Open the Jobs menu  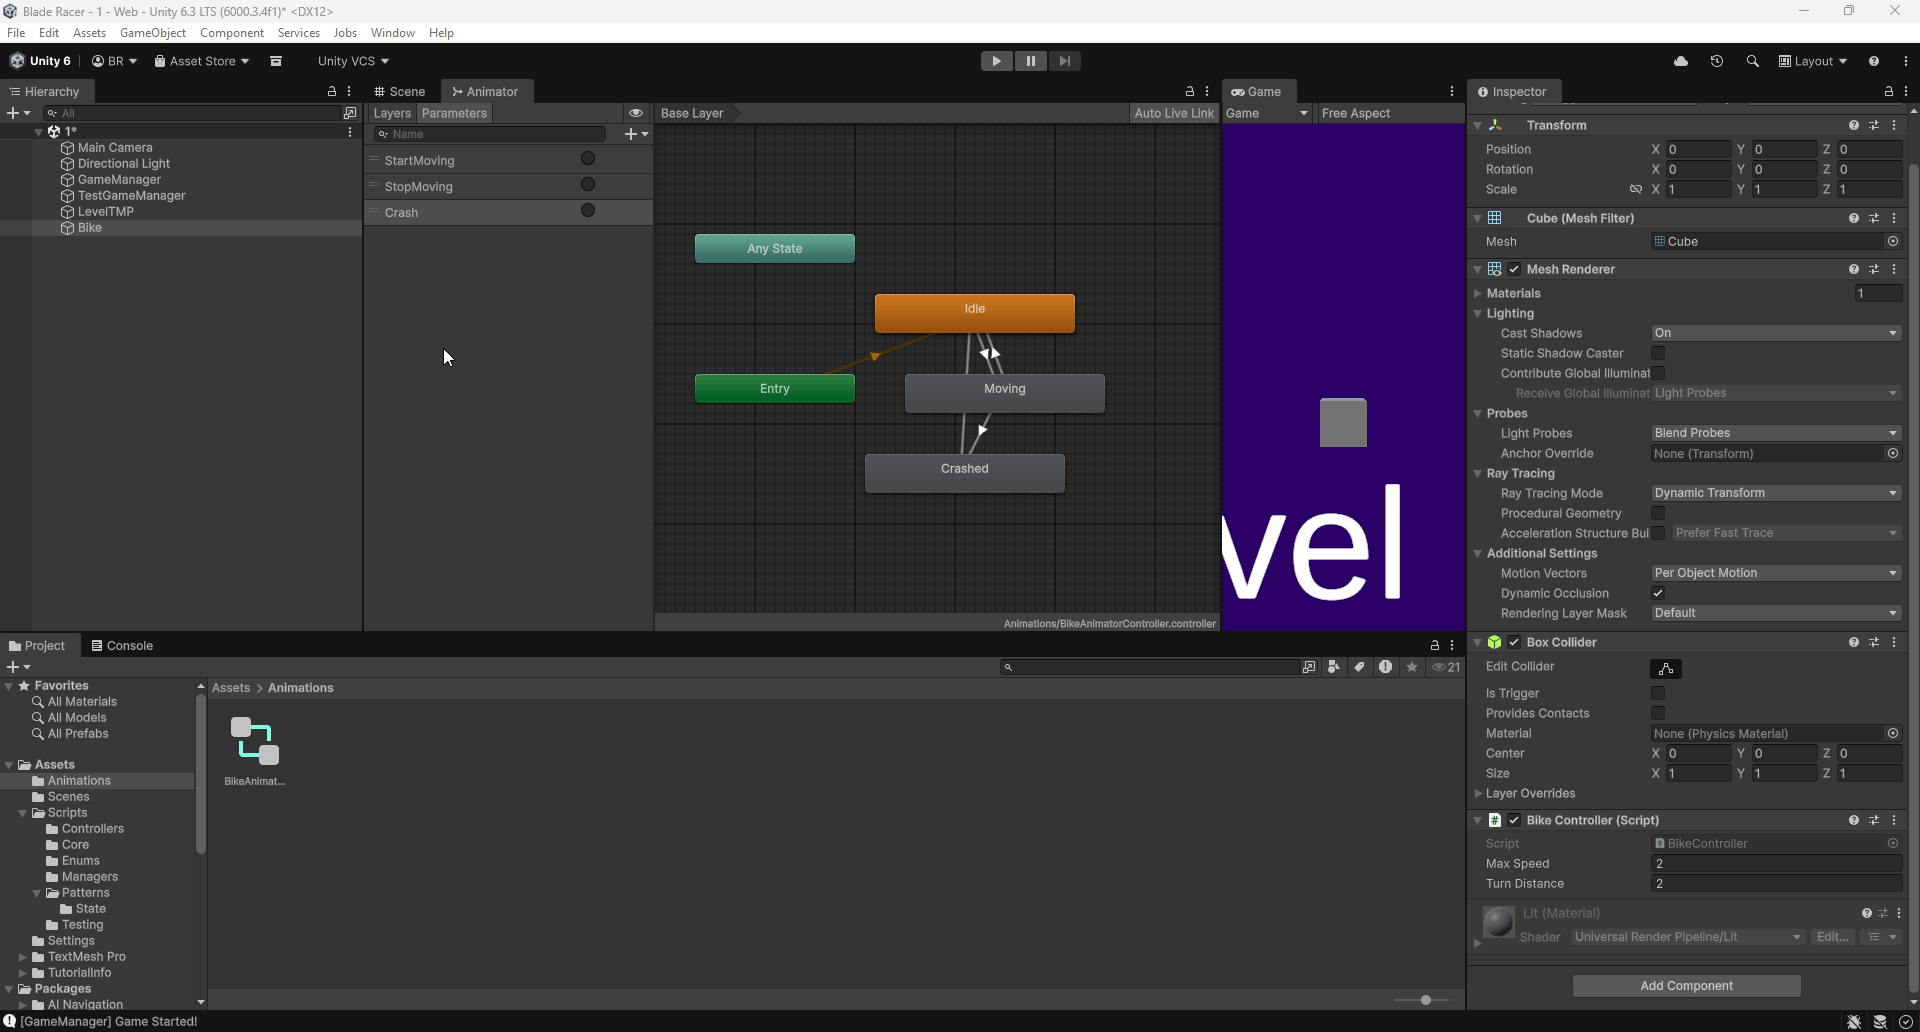point(345,32)
